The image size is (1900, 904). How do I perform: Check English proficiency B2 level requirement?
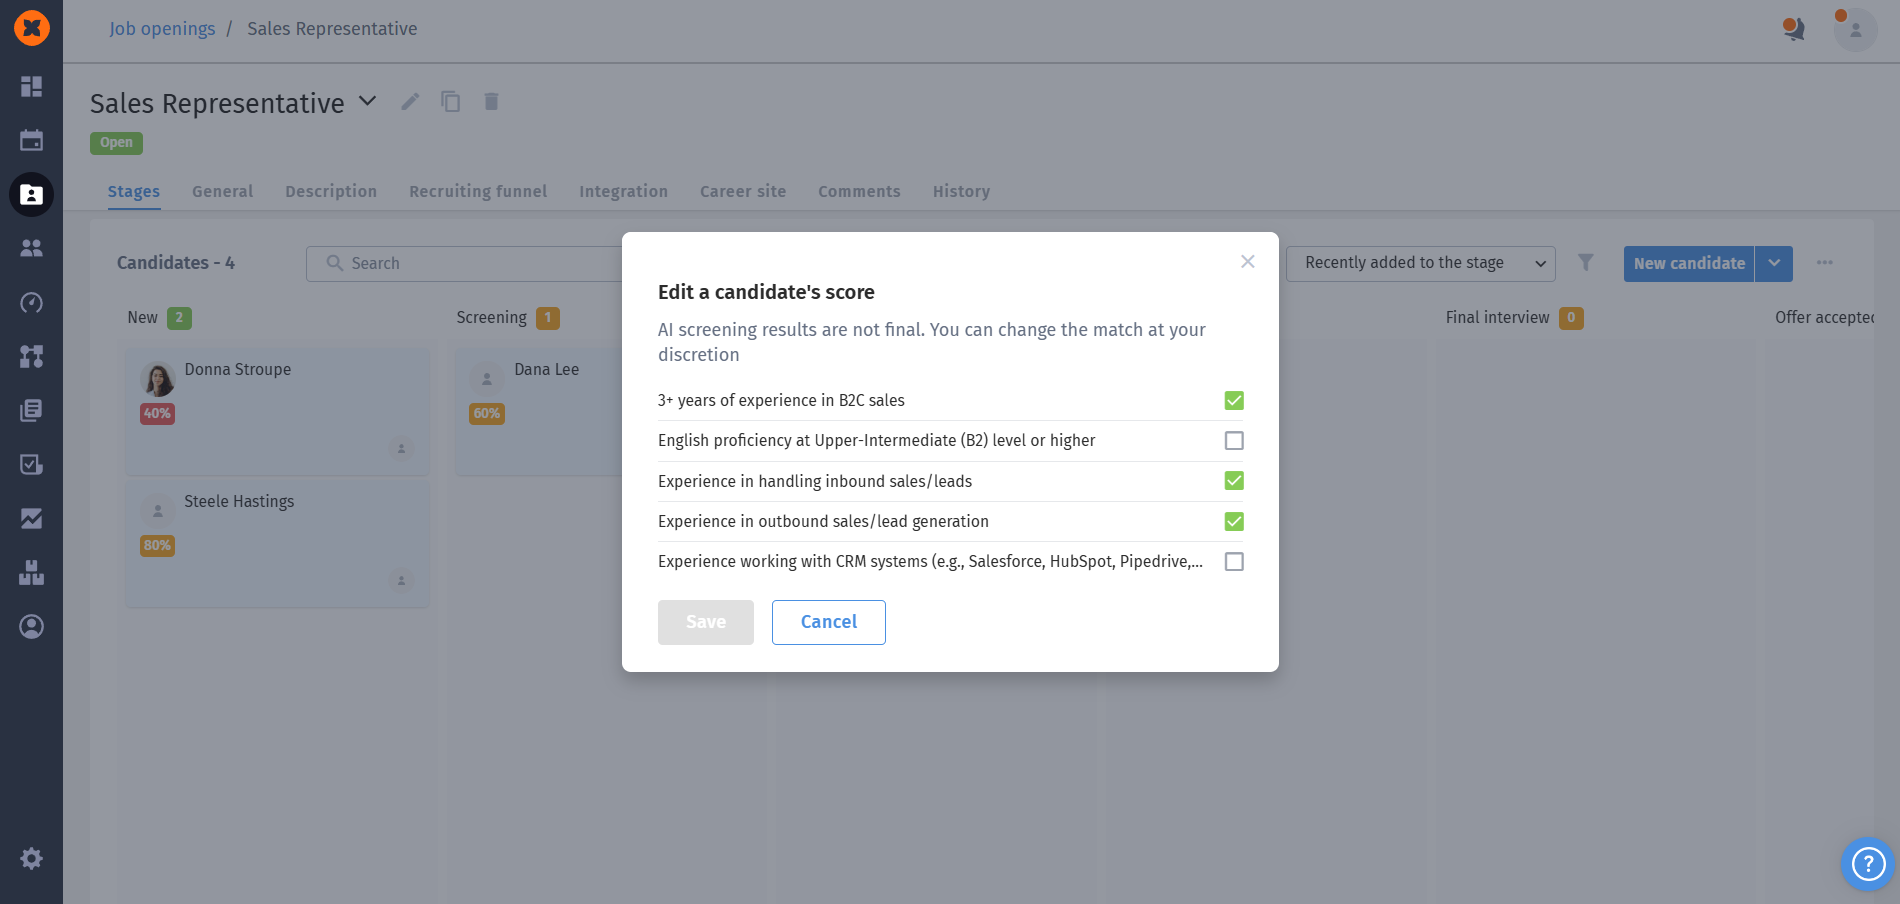[x=1234, y=441]
